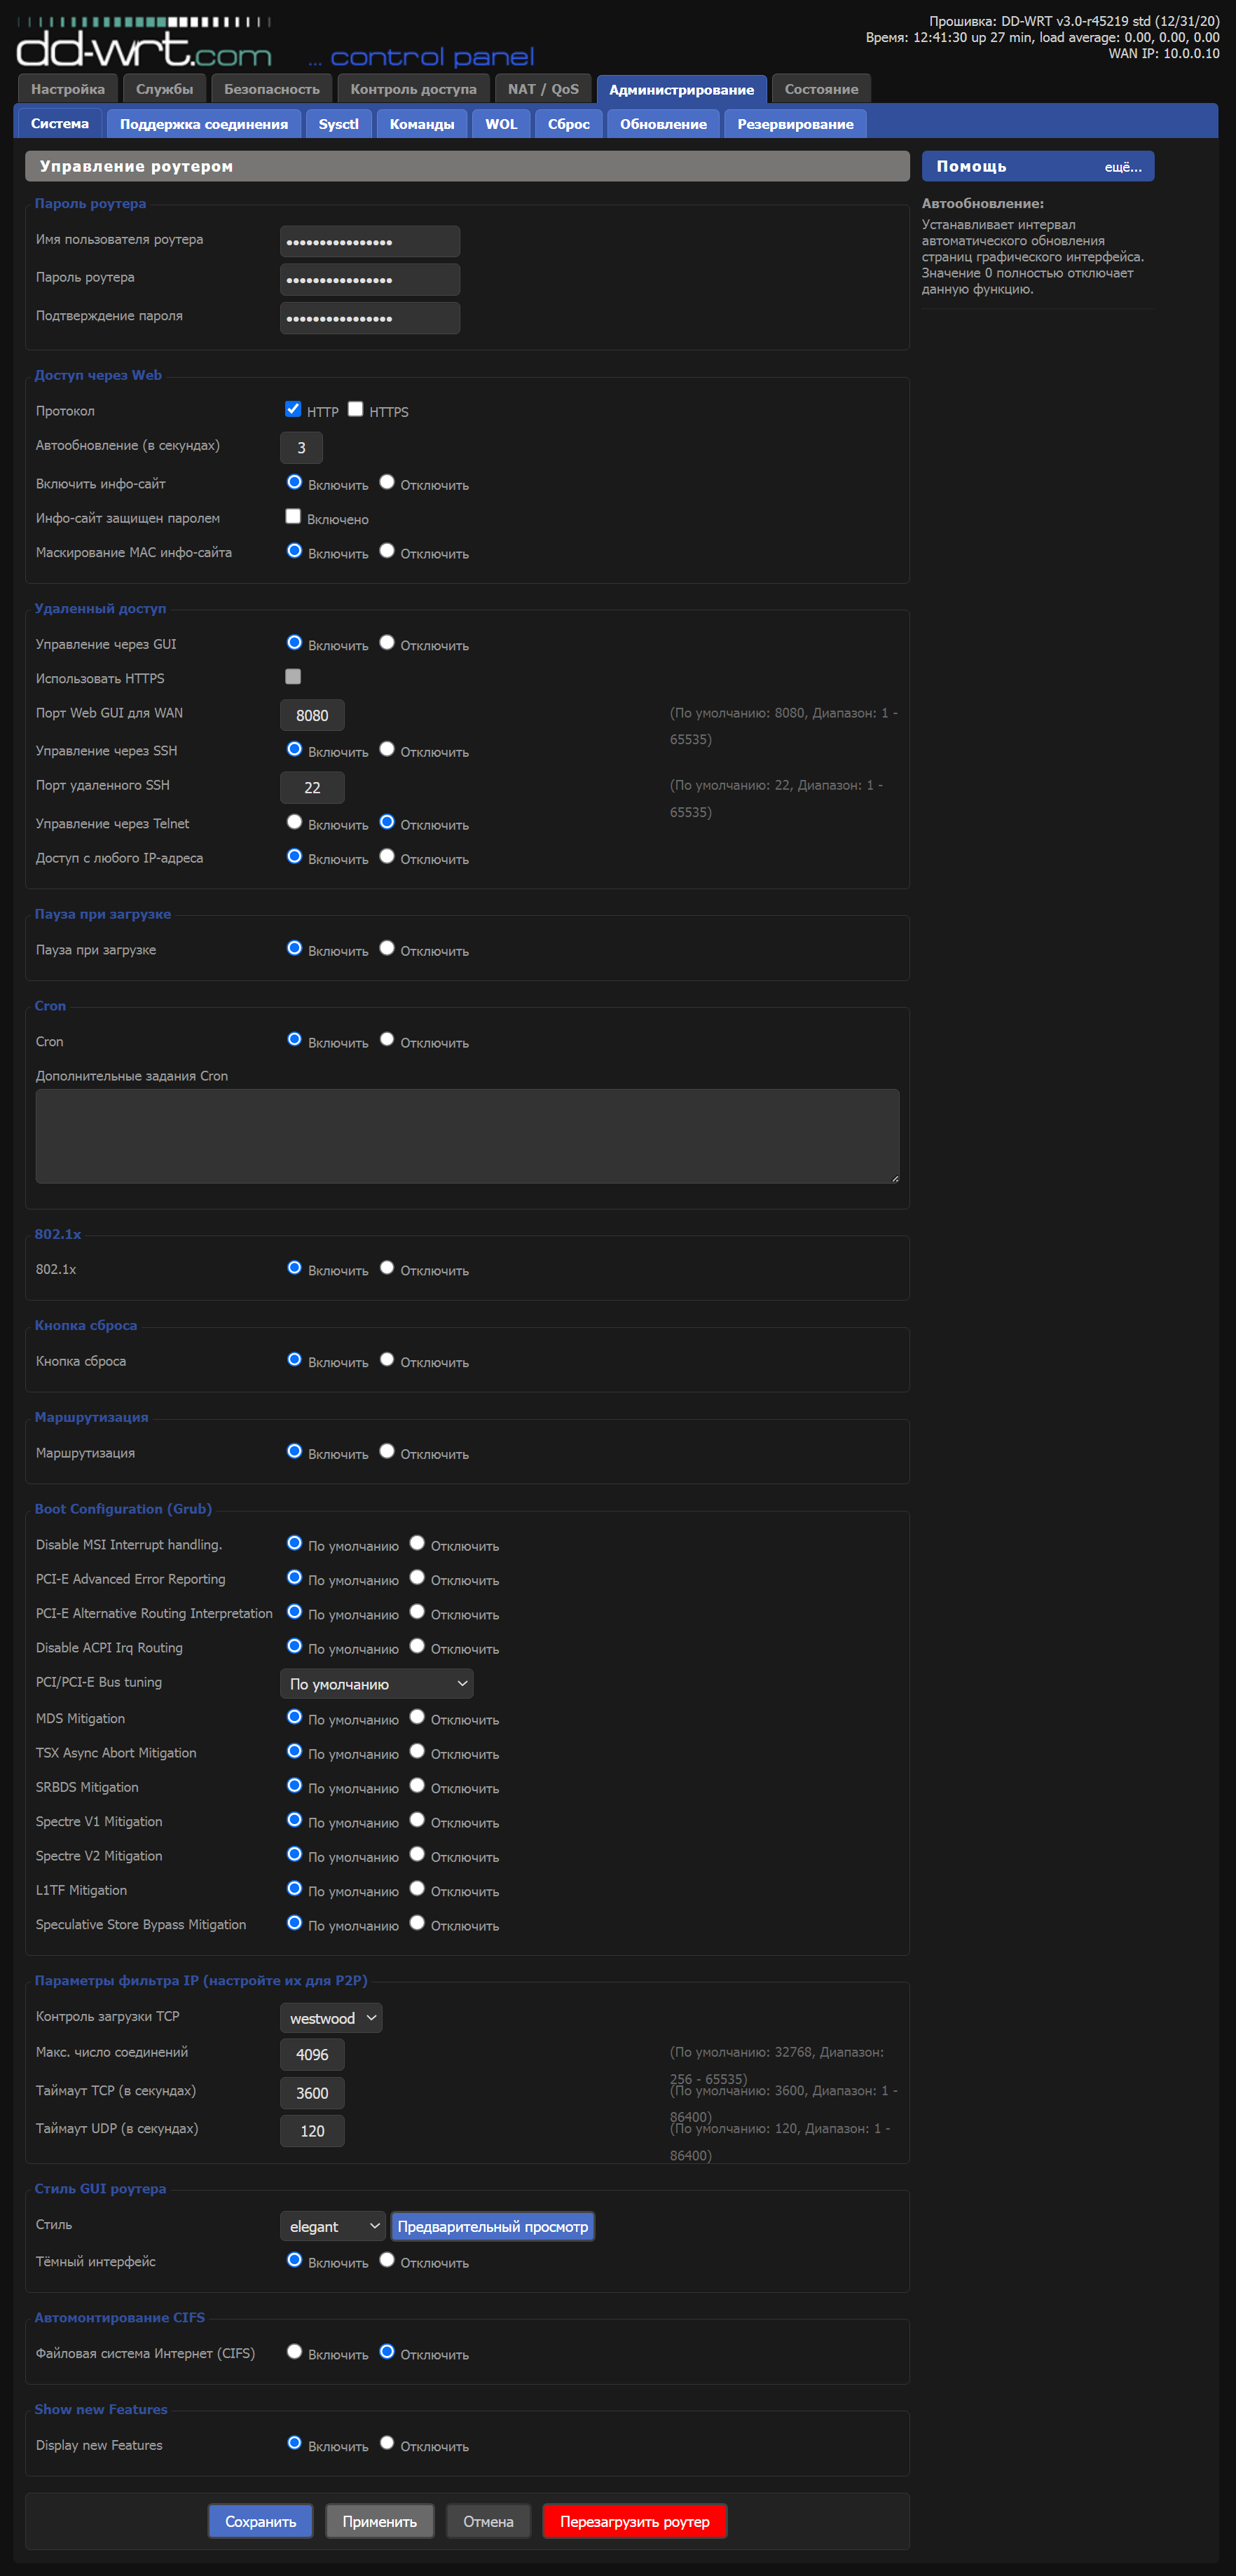This screenshot has height=2576, width=1236.
Task: Select Отключить for Кнопка сброса
Action: pyautogui.click(x=387, y=1359)
